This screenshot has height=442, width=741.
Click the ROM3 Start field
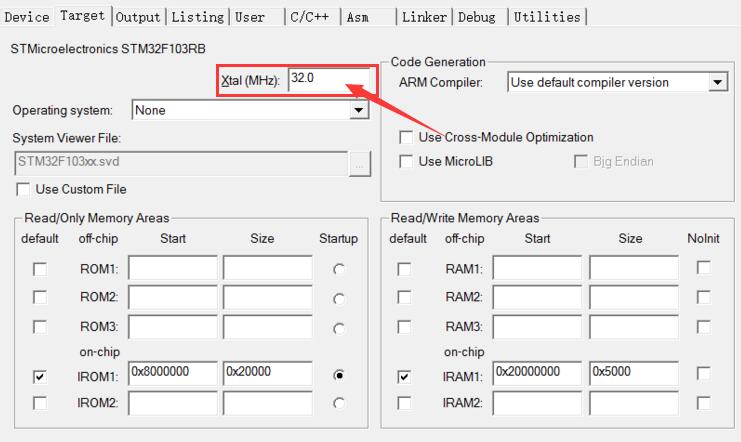coord(173,326)
